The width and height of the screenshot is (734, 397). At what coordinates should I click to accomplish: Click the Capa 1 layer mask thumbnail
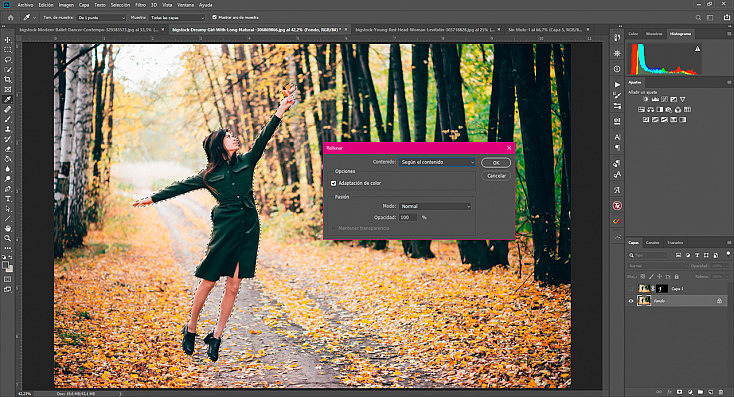point(661,289)
